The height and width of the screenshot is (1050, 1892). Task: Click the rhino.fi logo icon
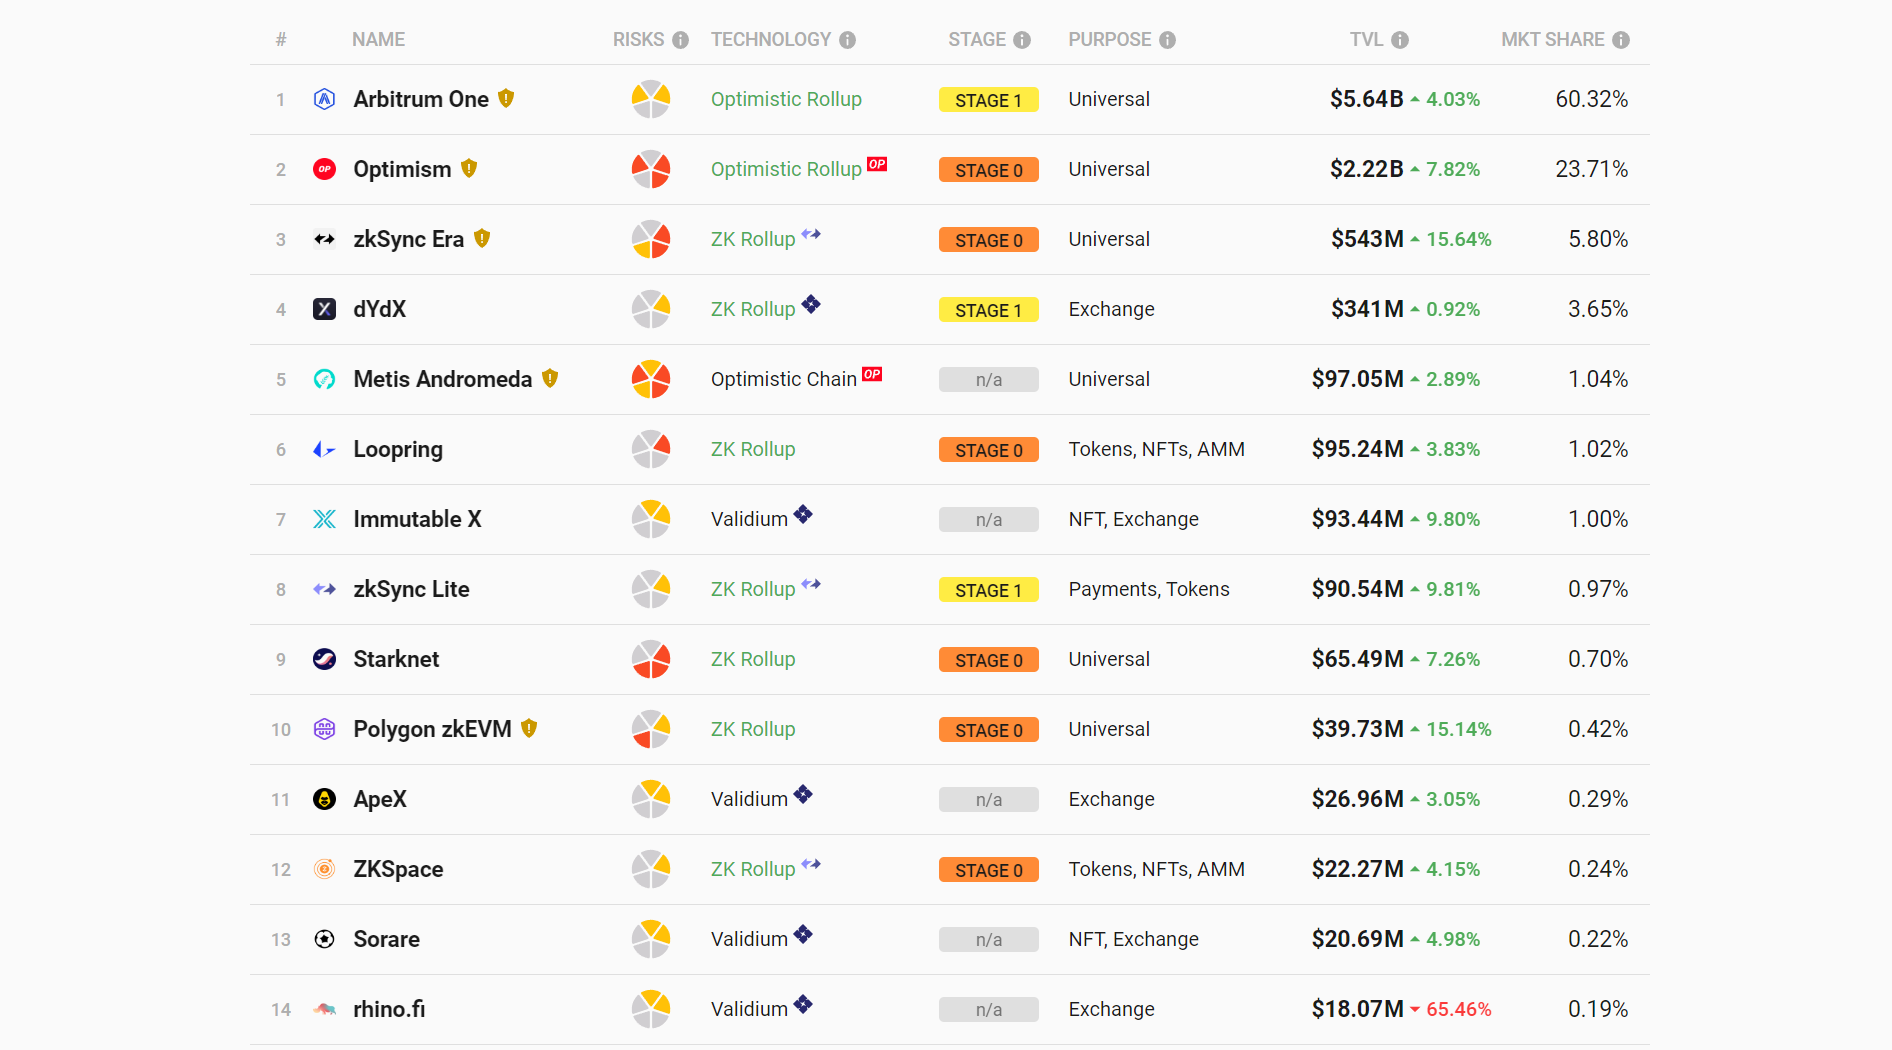tap(324, 1009)
